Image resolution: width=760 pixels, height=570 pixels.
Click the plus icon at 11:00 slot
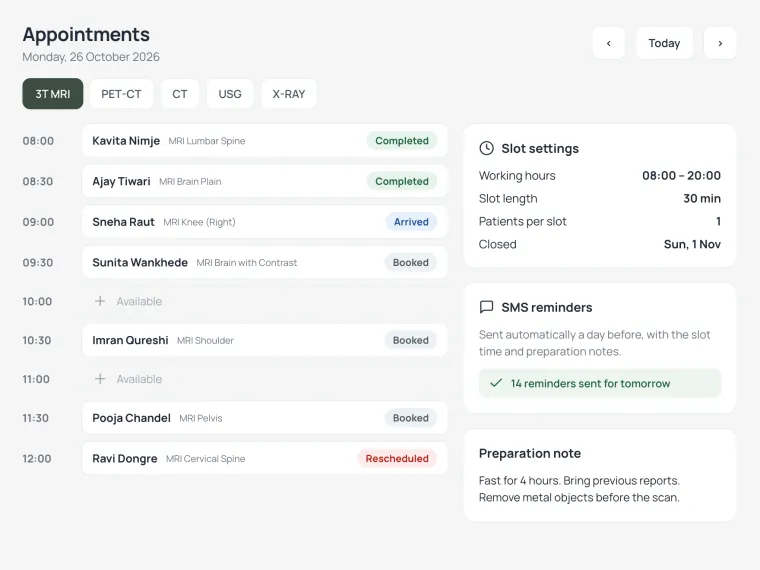(100, 379)
